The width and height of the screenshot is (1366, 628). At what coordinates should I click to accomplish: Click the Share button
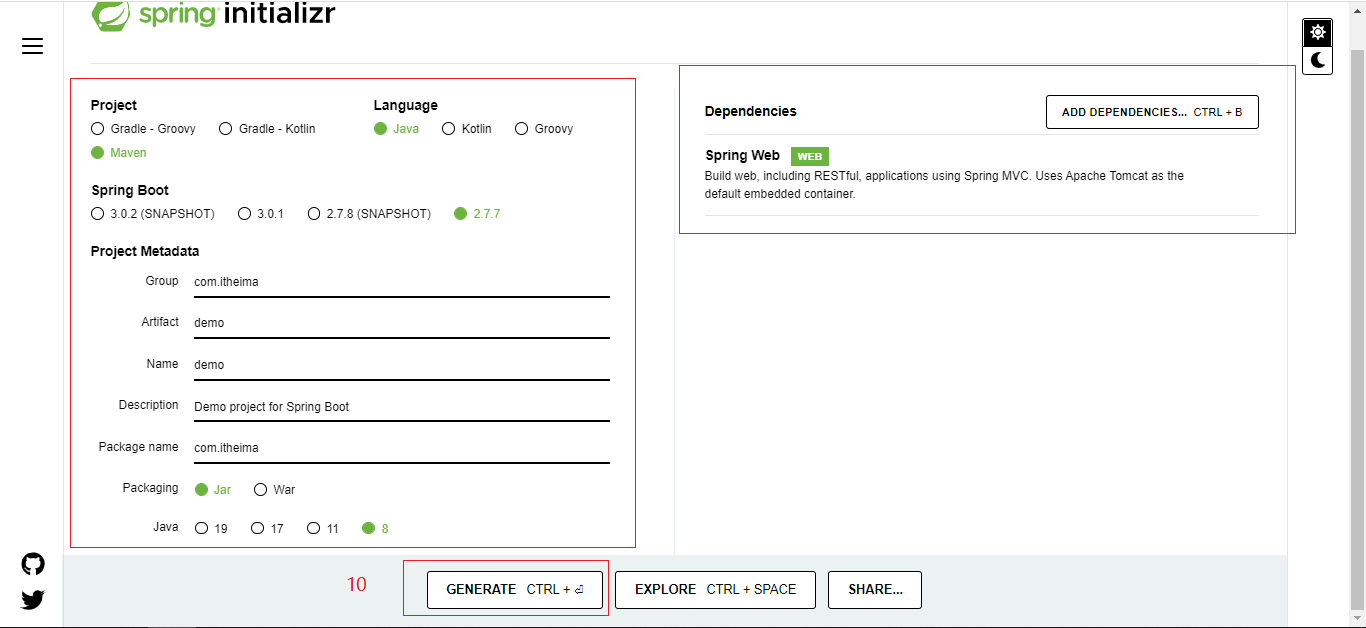(x=874, y=590)
